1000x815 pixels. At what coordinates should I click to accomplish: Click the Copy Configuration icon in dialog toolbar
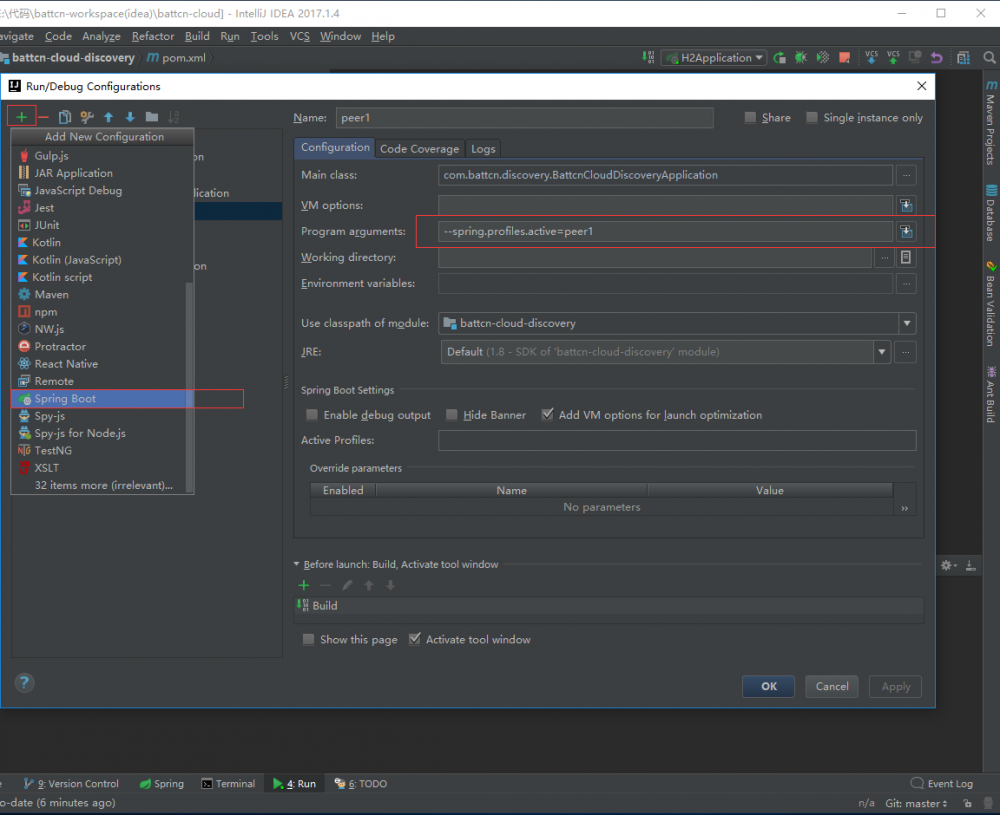[65, 117]
